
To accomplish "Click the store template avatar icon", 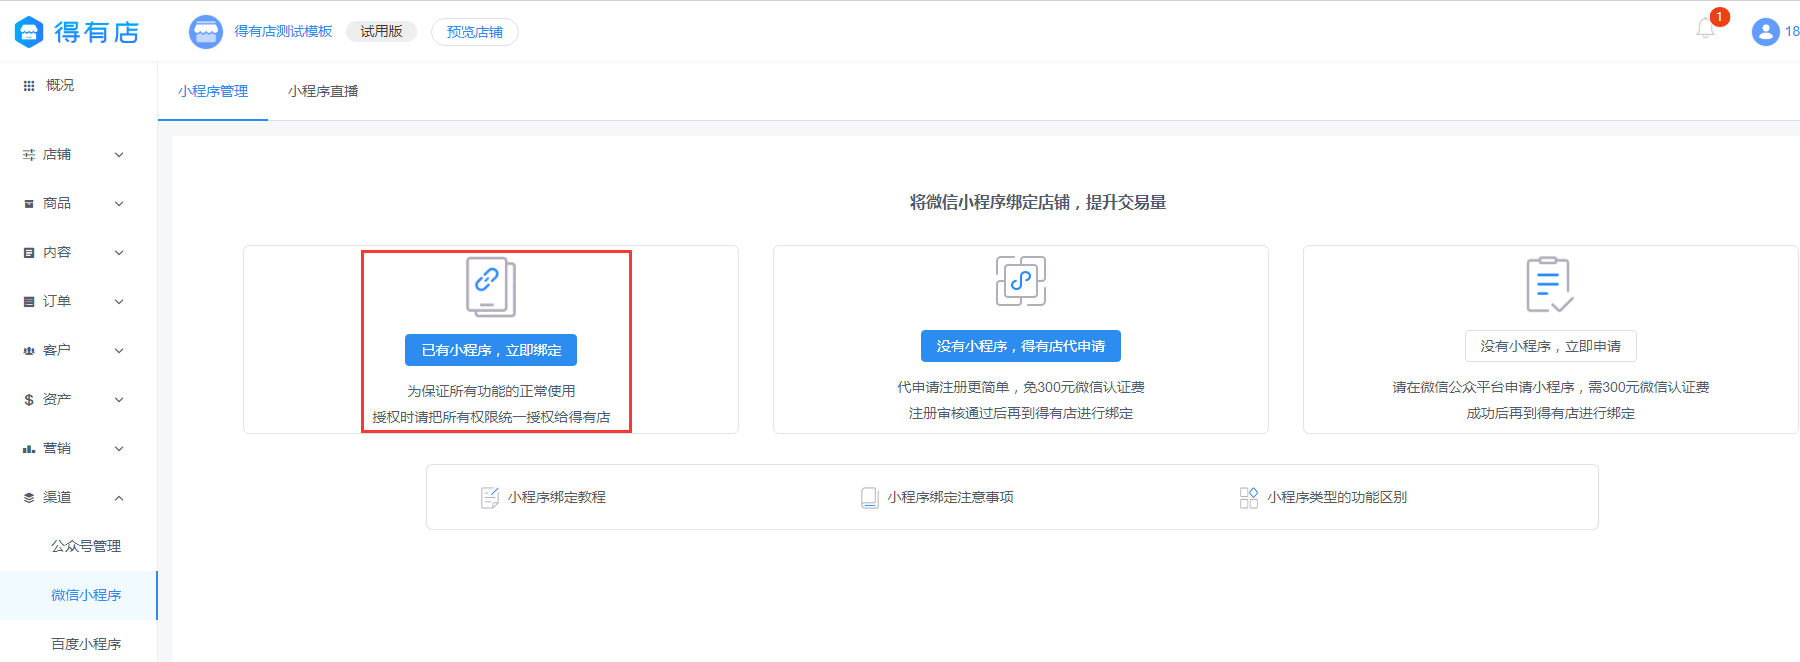I will coord(206,32).
